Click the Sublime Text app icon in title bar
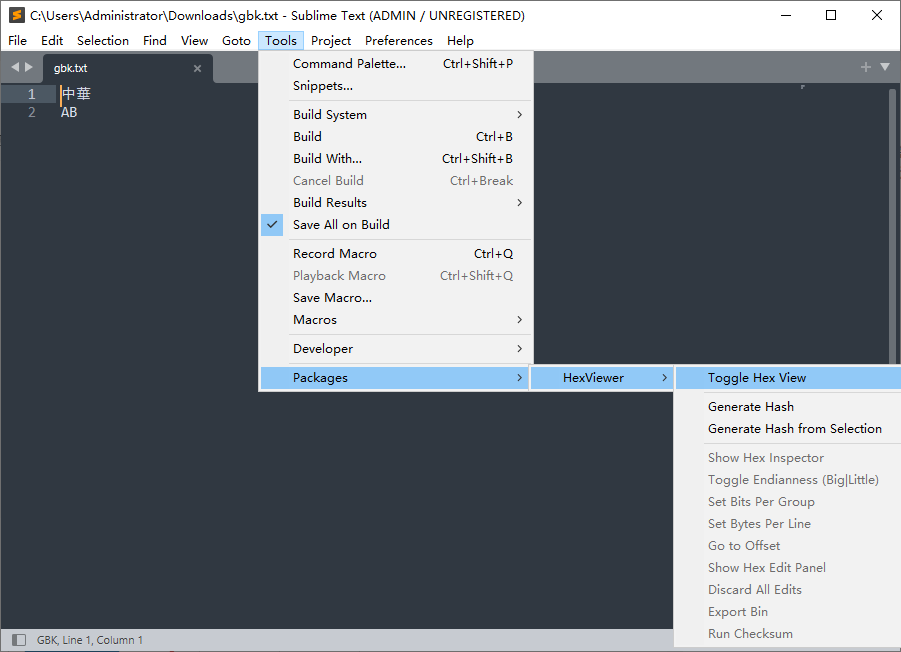The image size is (901, 652). [17, 16]
